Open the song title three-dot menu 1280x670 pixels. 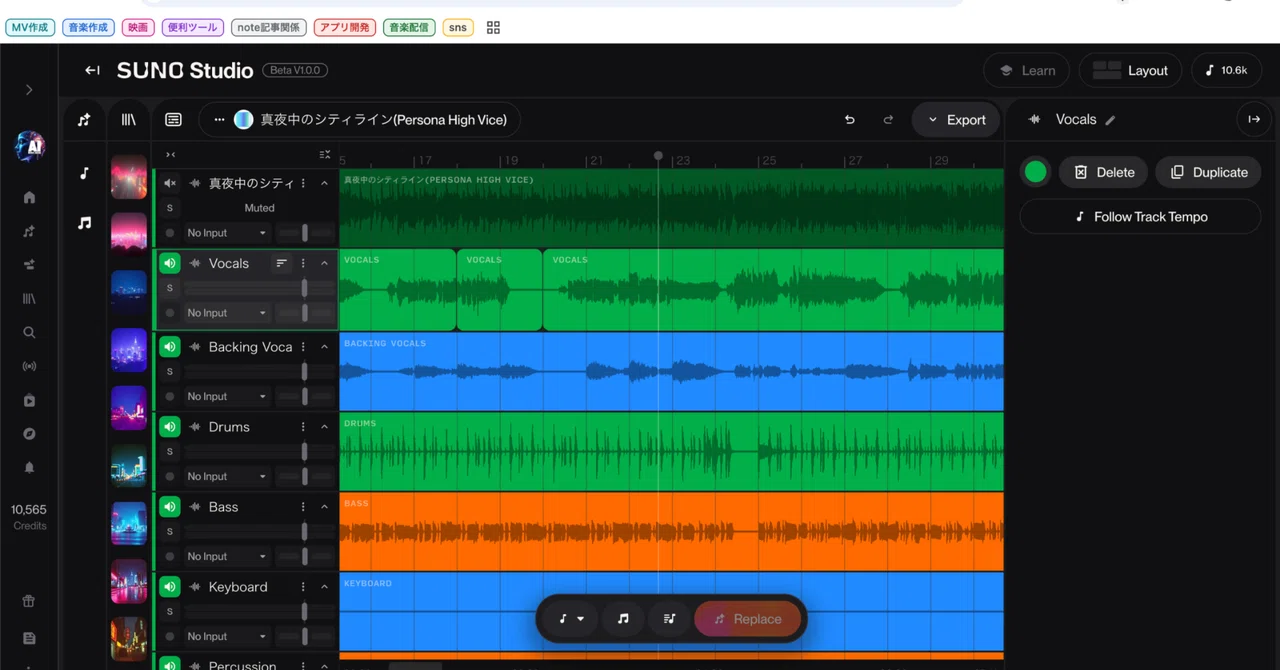(x=219, y=120)
